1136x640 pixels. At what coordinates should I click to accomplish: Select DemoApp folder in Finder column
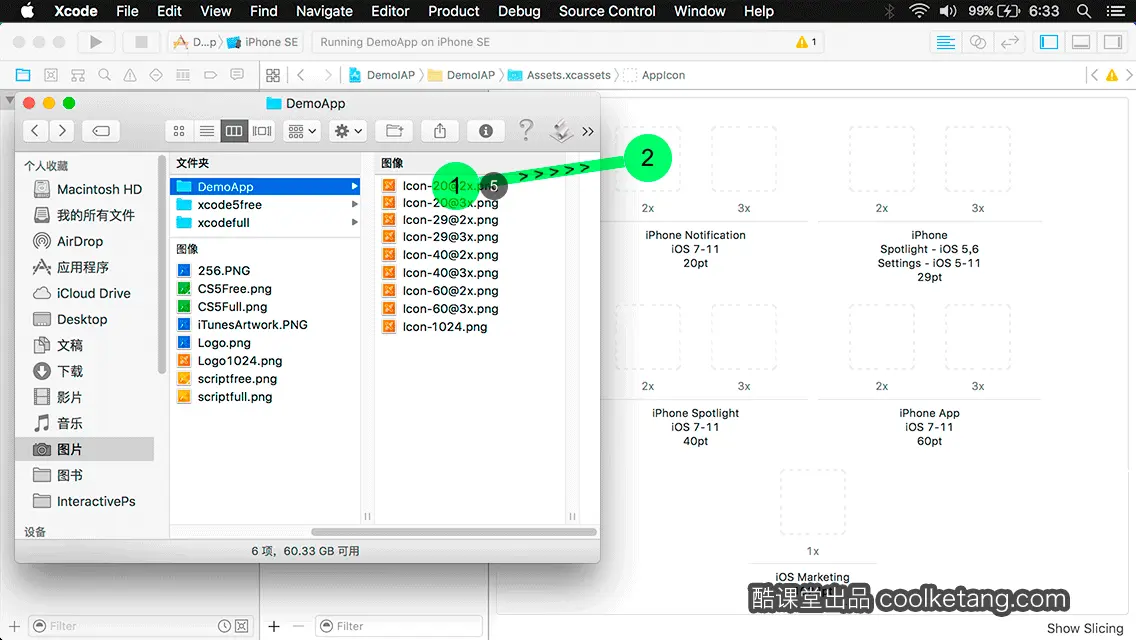265,186
